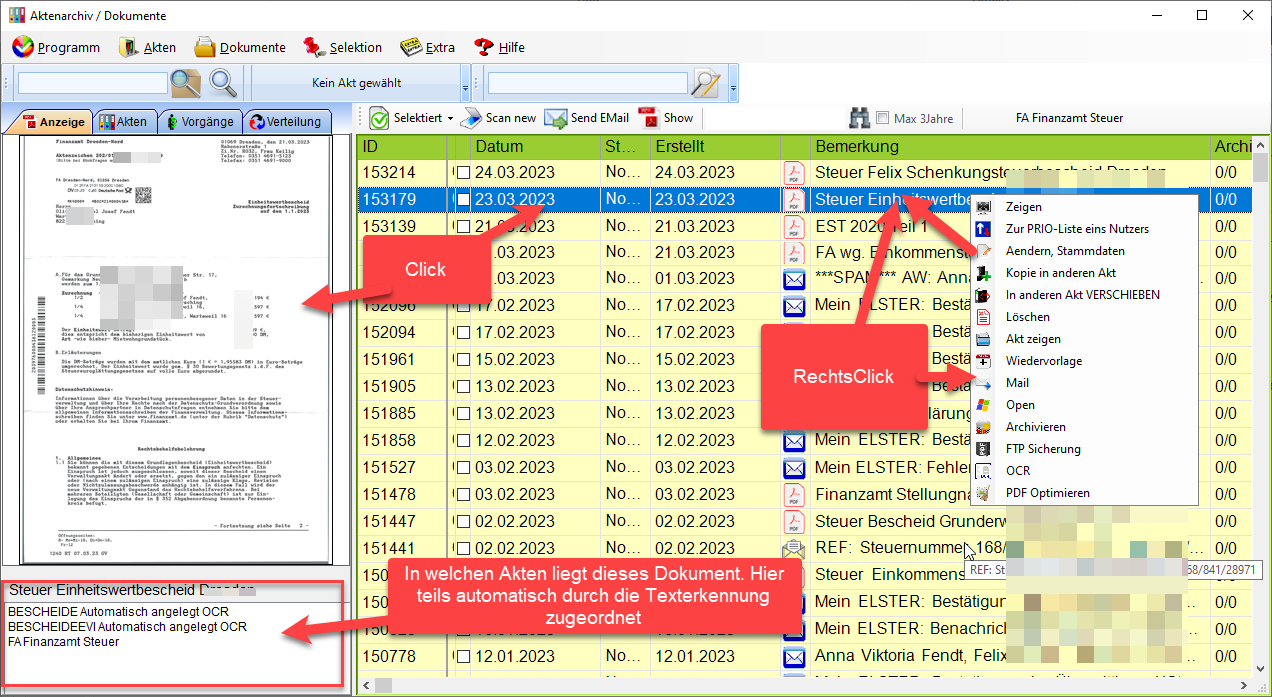This screenshot has height=697, width=1272.
Task: Click the FTP Sicherung icon in context menu
Action: (x=984, y=449)
